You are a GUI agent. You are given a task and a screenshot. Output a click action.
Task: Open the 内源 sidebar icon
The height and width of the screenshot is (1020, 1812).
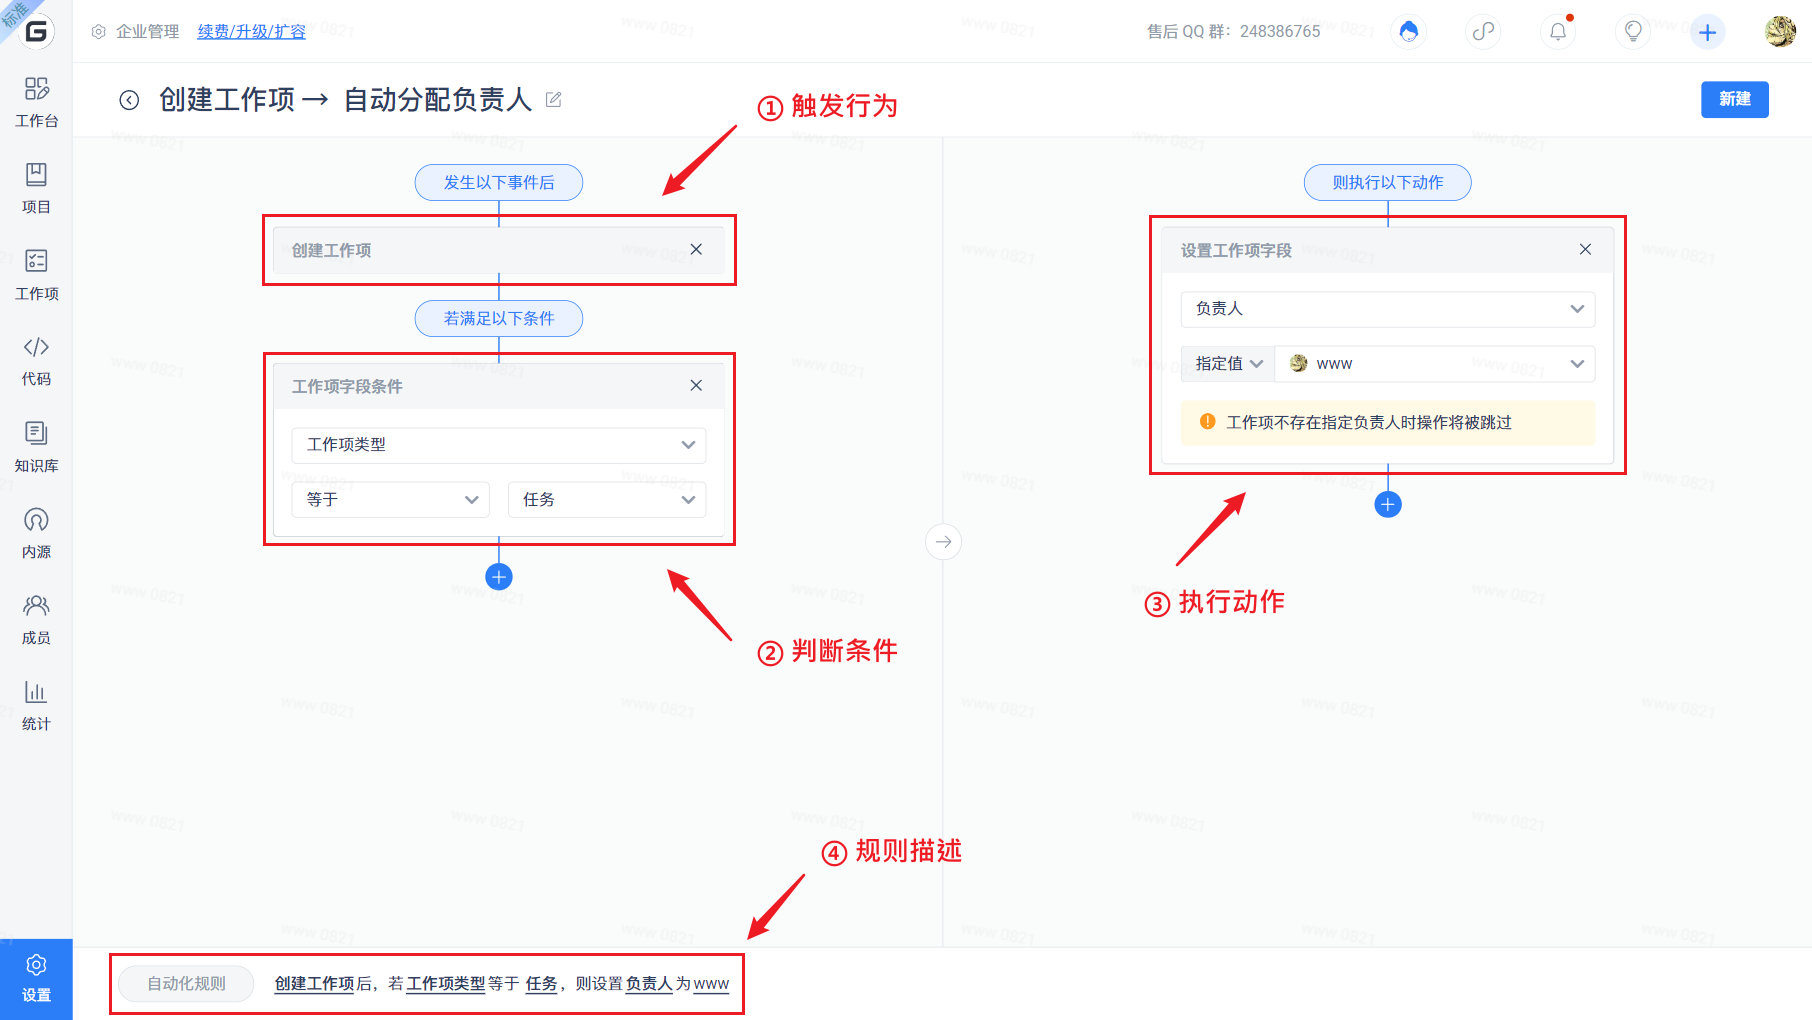[36, 533]
